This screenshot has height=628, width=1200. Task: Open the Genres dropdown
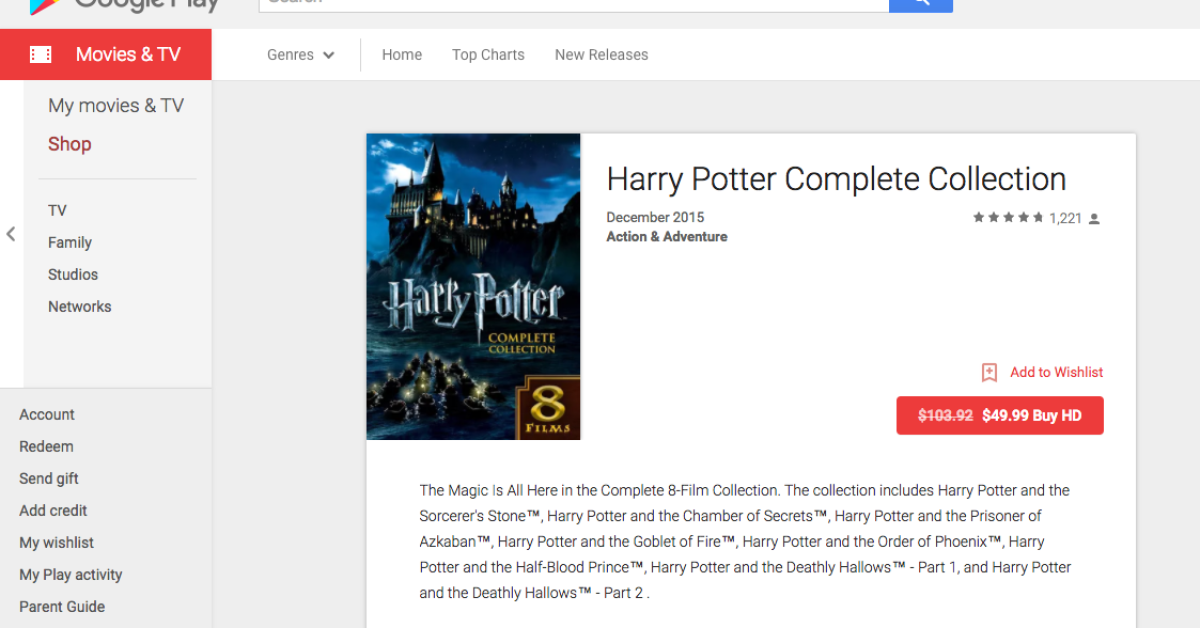[x=300, y=55]
